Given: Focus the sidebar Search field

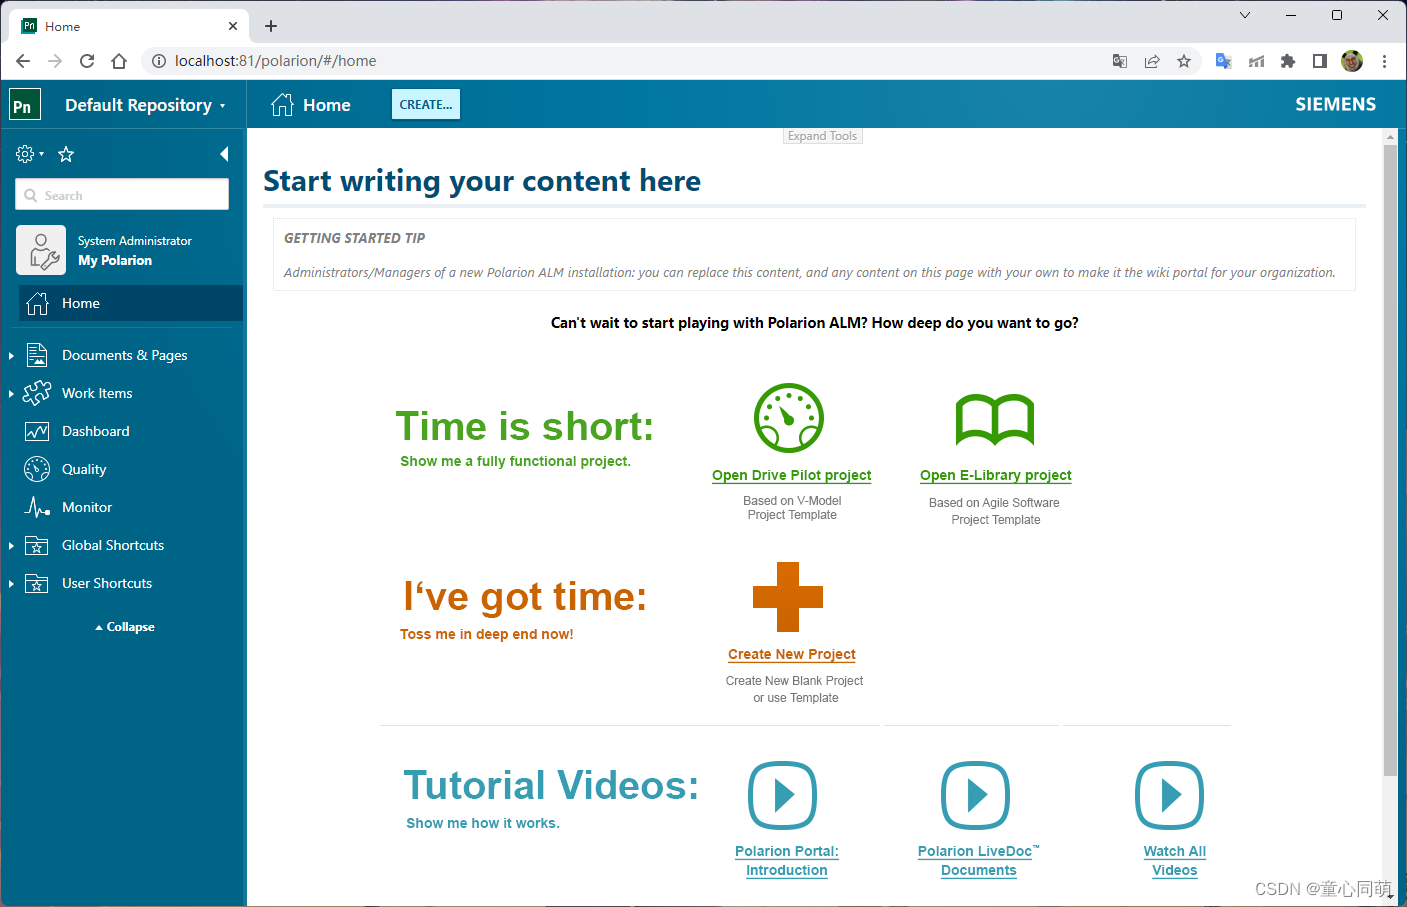Looking at the screenshot, I should pos(122,195).
